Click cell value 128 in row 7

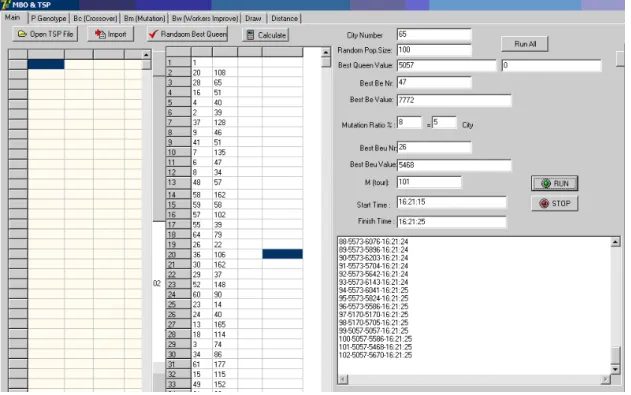pos(220,122)
